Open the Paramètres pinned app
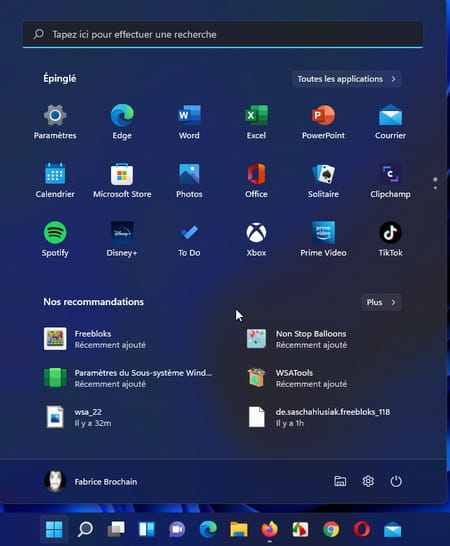Viewport: 450px width, 546px height. (55, 122)
